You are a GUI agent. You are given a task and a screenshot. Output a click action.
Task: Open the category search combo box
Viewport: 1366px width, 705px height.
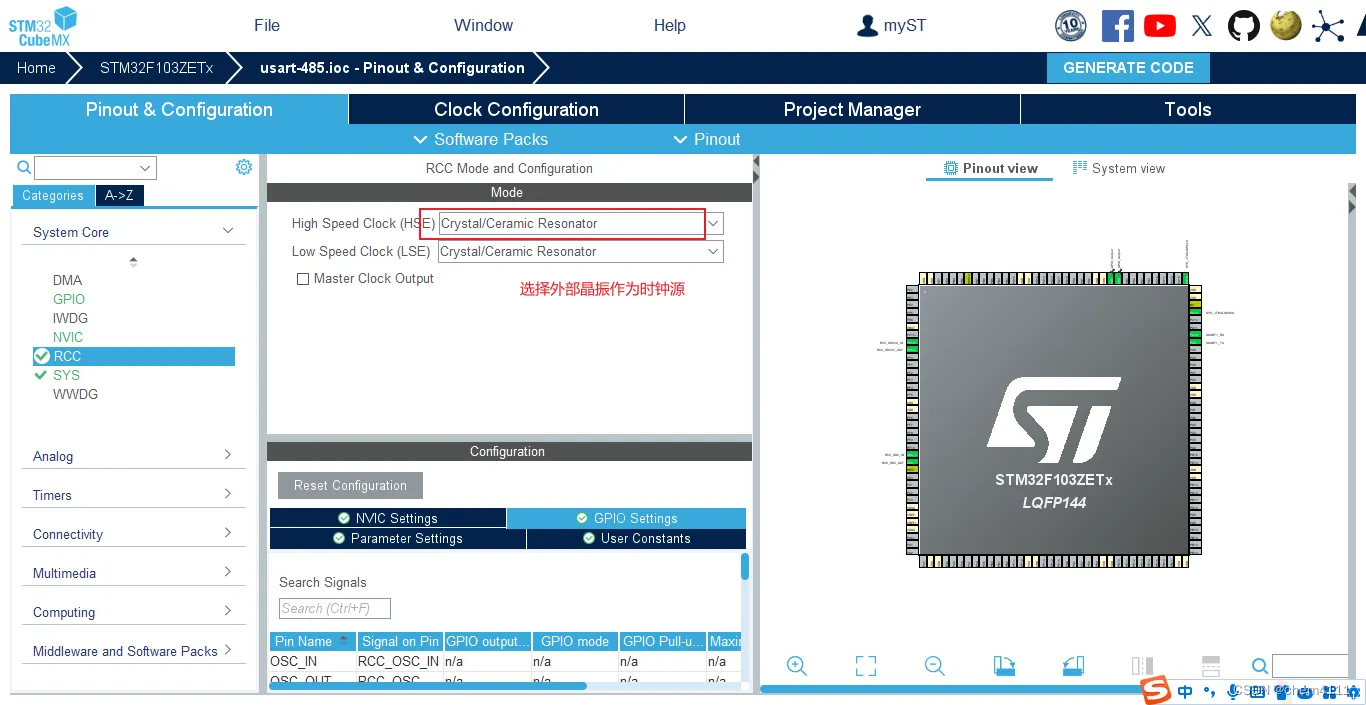[x=96, y=168]
